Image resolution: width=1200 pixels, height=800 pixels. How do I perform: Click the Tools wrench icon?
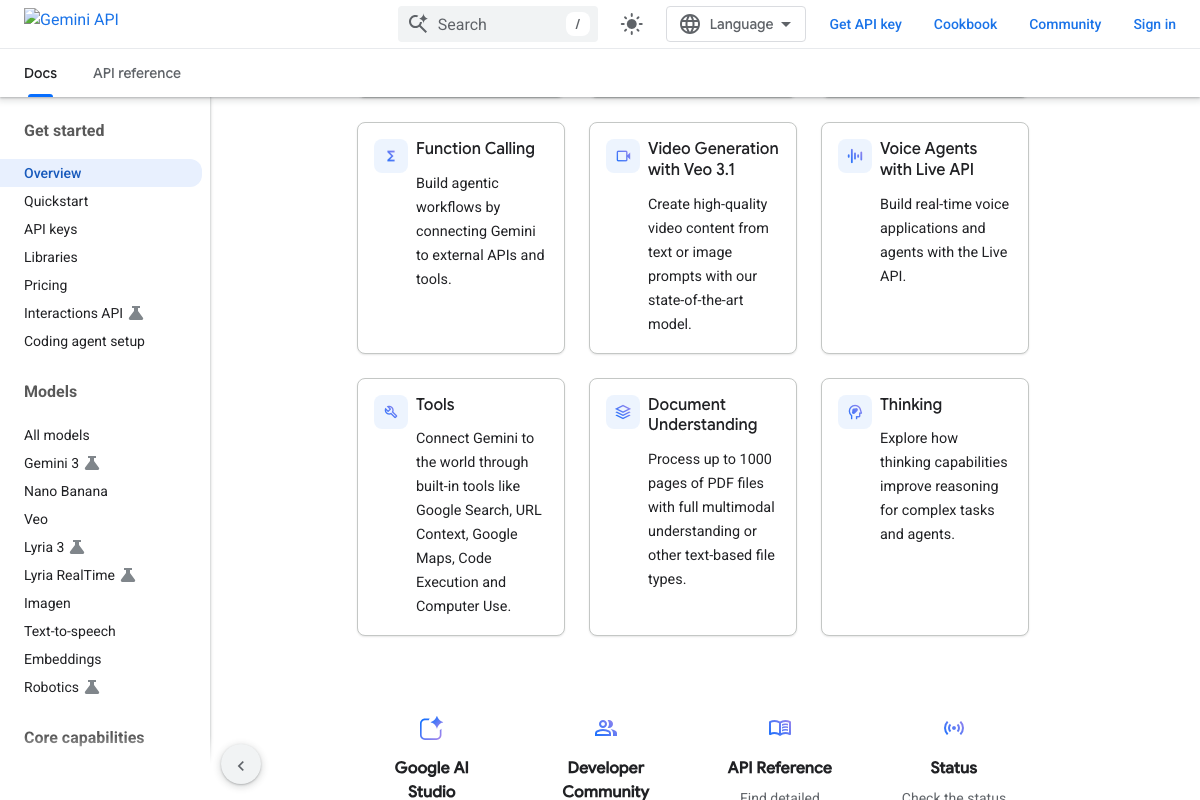391,412
